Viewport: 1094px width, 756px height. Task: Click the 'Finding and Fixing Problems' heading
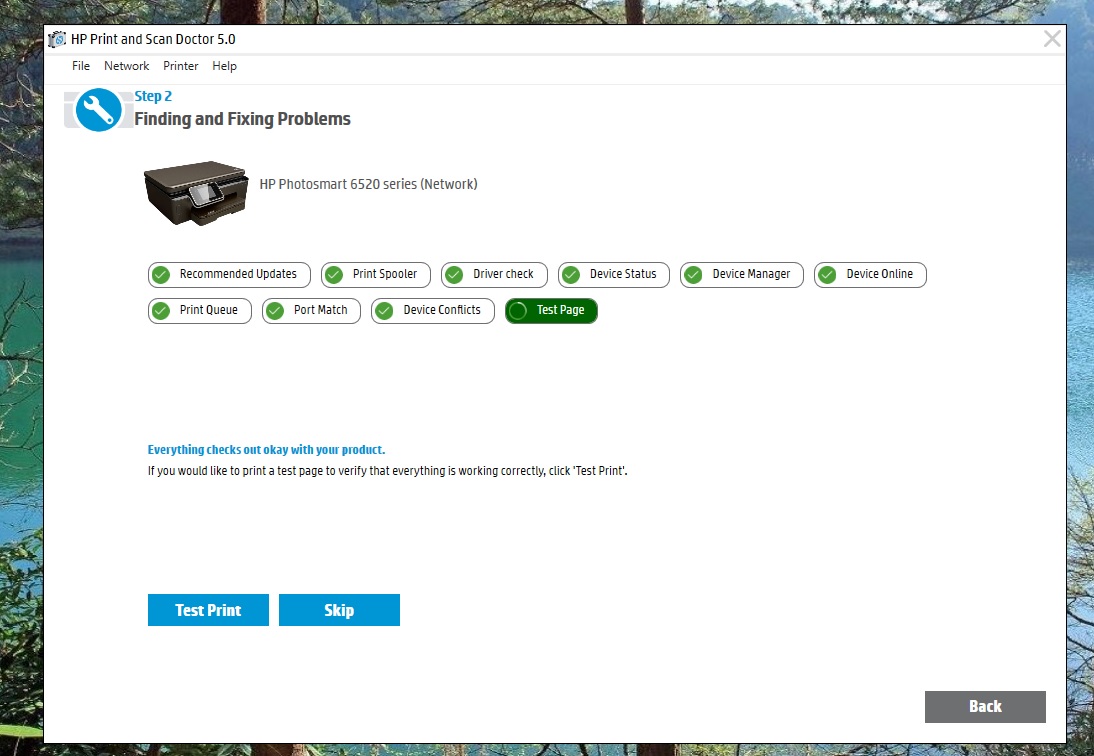pos(242,119)
